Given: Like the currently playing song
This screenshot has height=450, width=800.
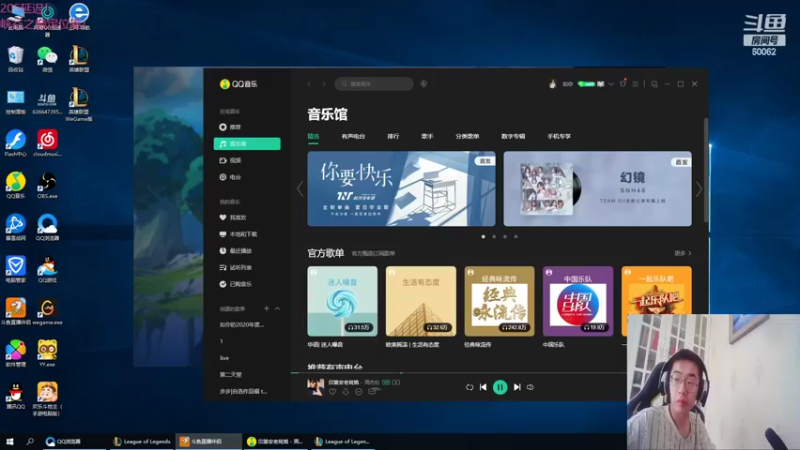Looking at the screenshot, I should pos(332,392).
